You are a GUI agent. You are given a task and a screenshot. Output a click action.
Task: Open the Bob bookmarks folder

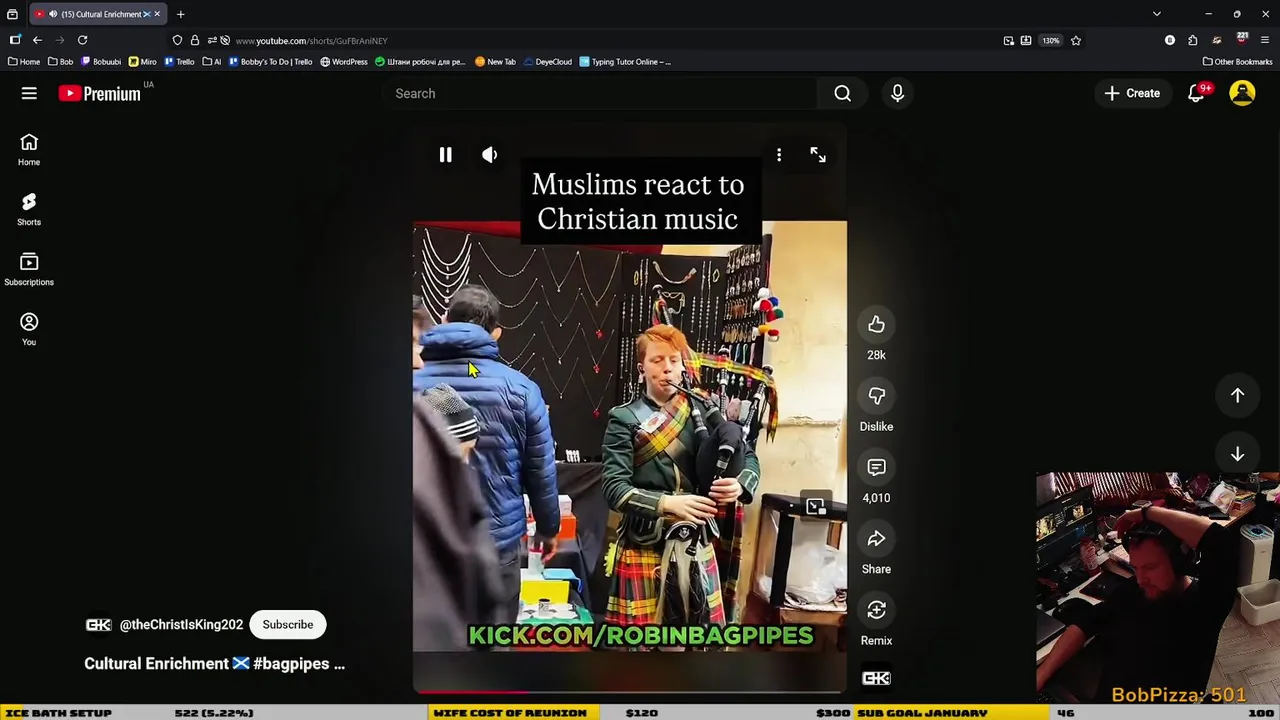(x=61, y=62)
